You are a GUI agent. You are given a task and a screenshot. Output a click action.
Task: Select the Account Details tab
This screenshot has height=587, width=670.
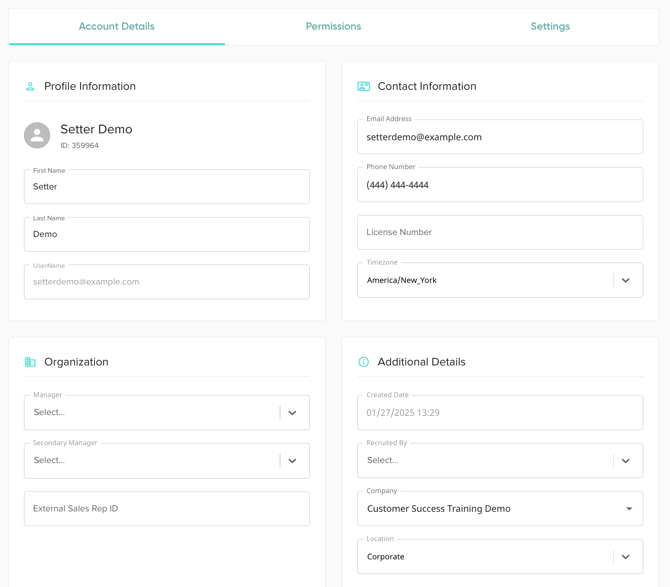[117, 26]
